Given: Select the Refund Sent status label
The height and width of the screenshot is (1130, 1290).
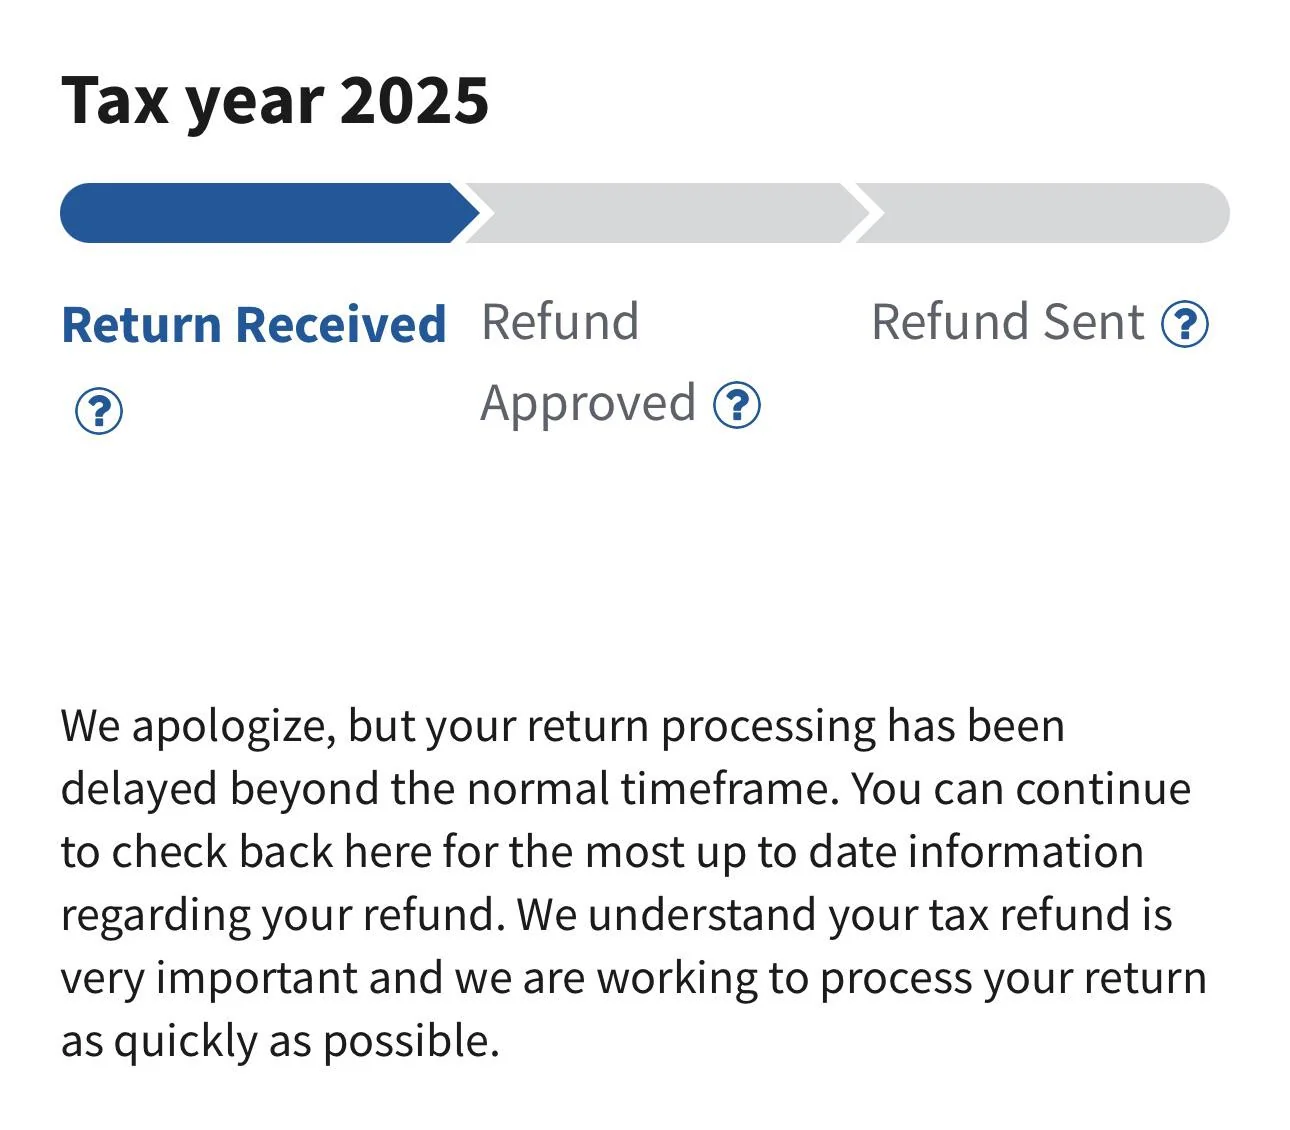Looking at the screenshot, I should pyautogui.click(x=1006, y=322).
